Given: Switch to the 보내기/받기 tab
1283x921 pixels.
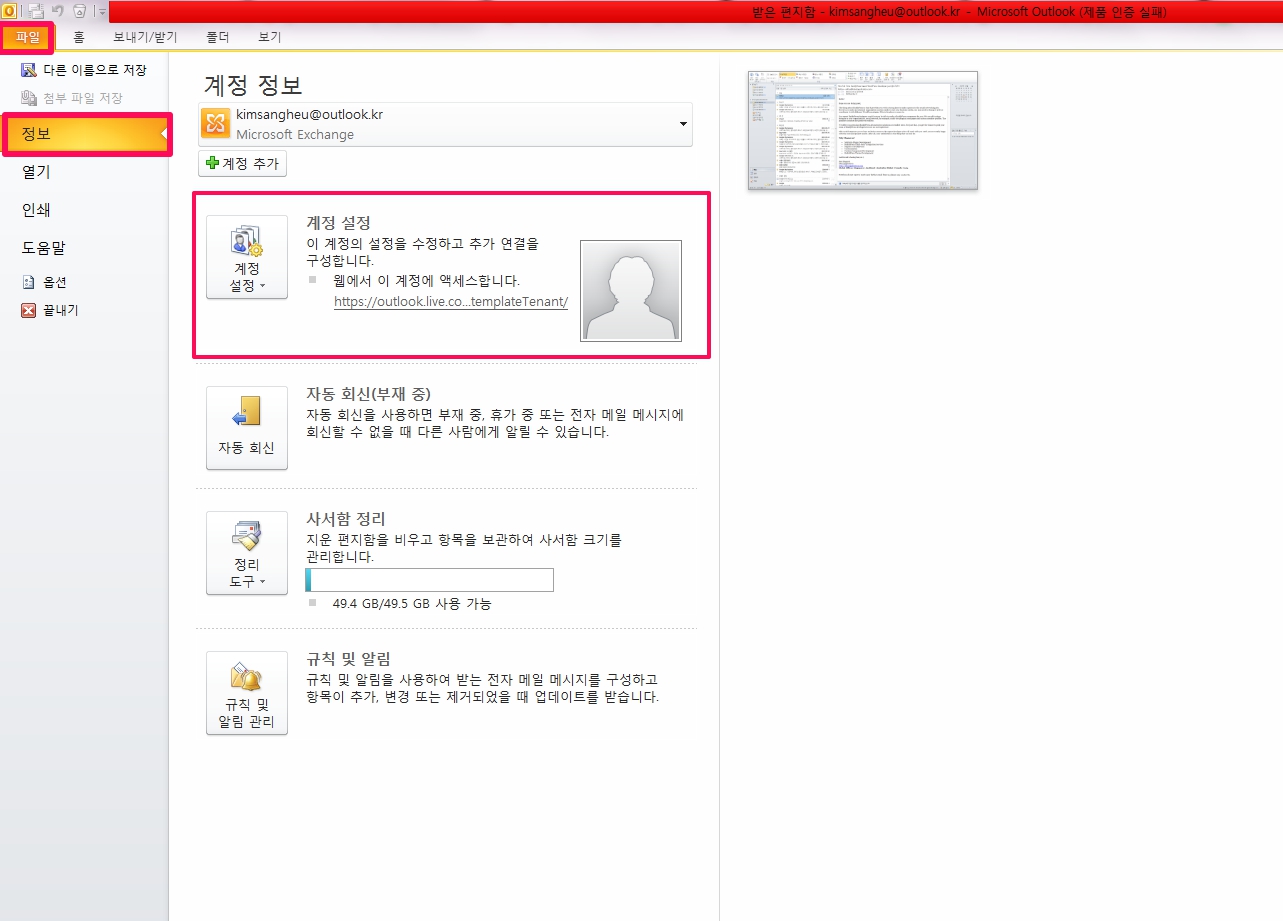Looking at the screenshot, I should 145,37.
